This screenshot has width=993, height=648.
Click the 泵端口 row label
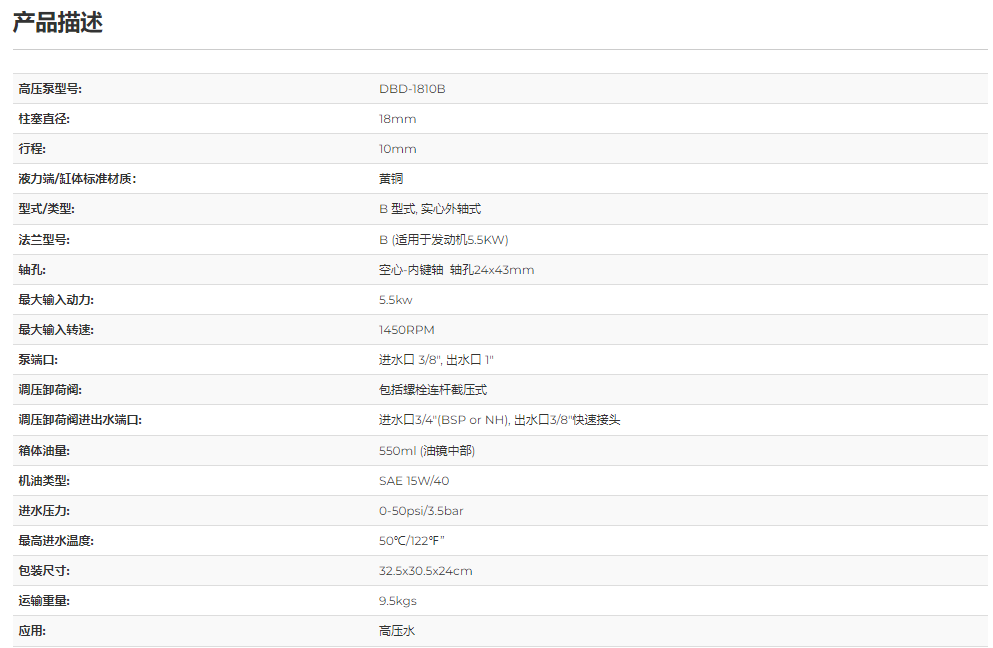click(38, 360)
